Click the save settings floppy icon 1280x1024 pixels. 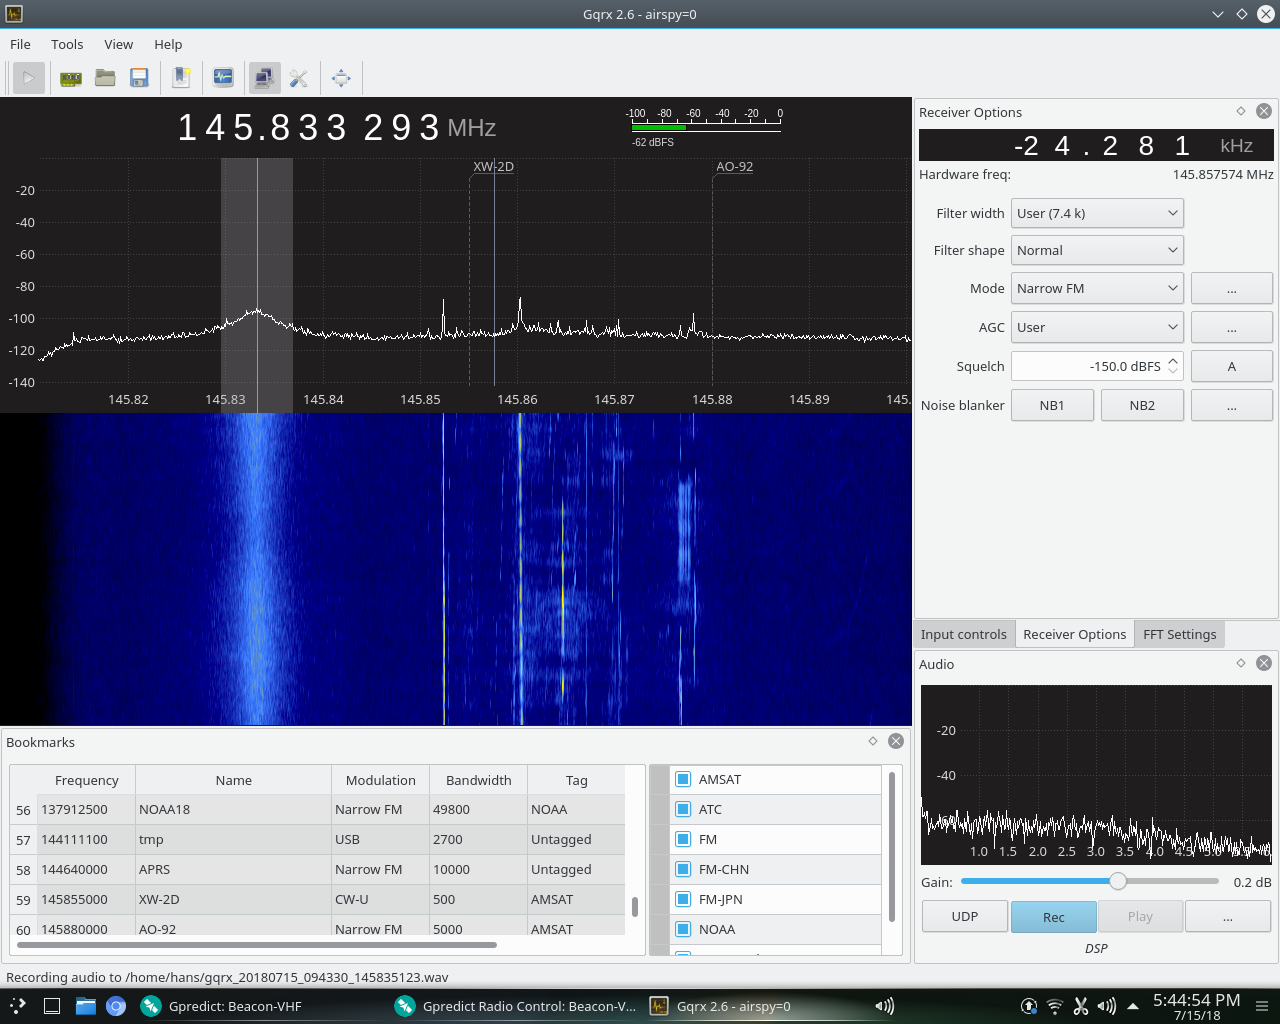point(139,78)
